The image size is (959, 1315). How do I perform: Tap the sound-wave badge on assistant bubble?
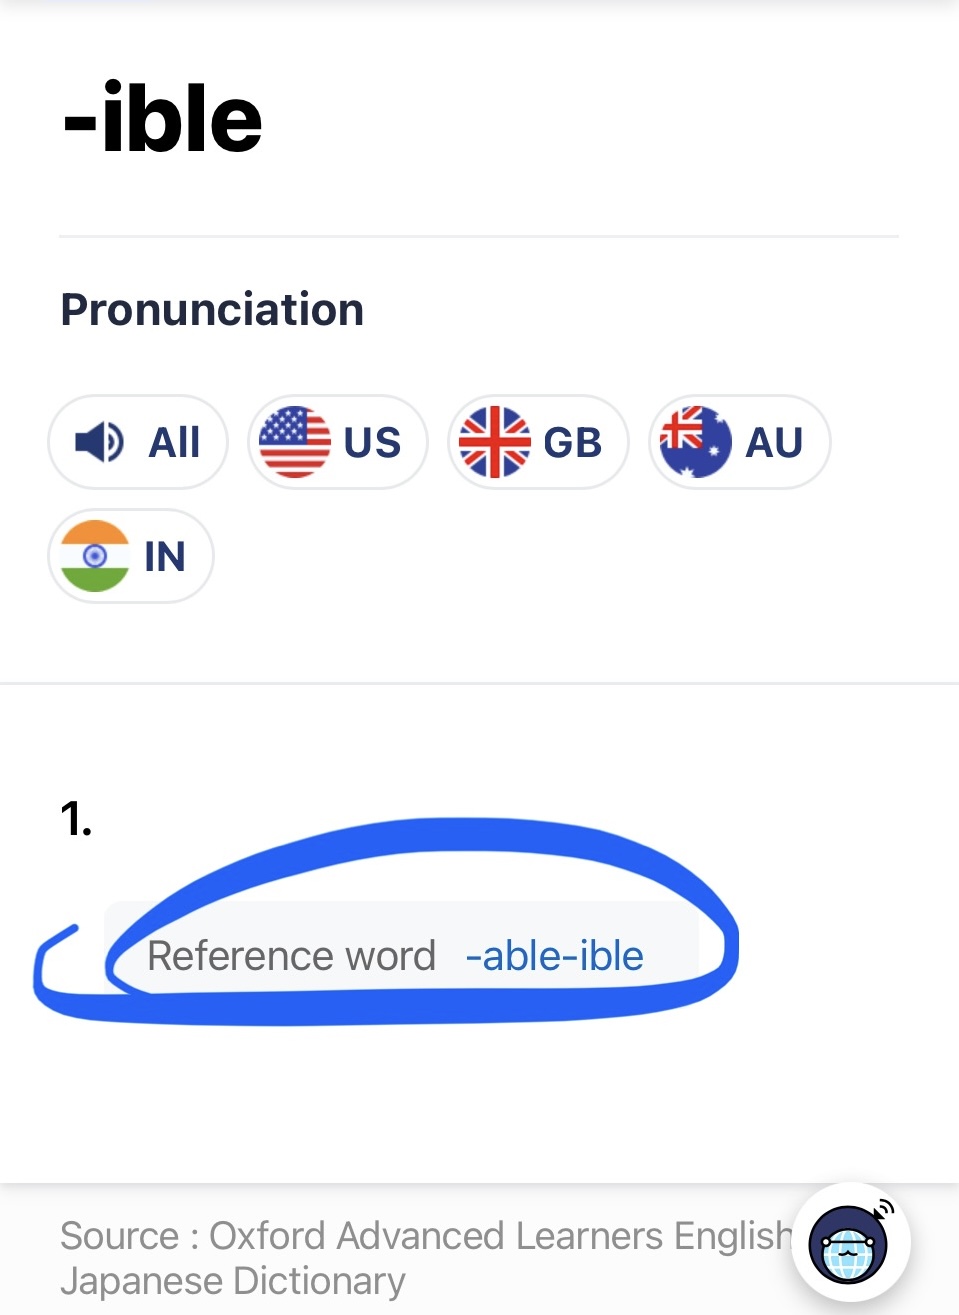coord(883,1211)
